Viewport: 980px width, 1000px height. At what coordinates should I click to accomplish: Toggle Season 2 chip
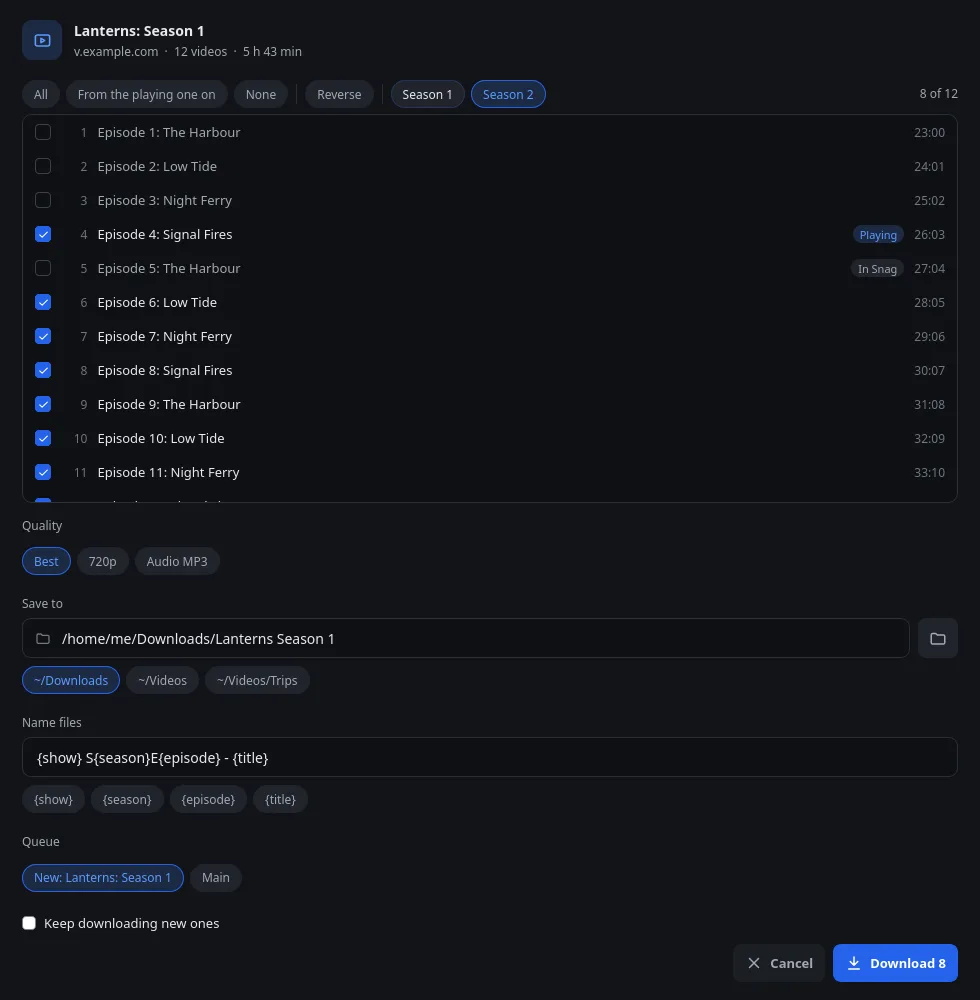pyautogui.click(x=508, y=94)
